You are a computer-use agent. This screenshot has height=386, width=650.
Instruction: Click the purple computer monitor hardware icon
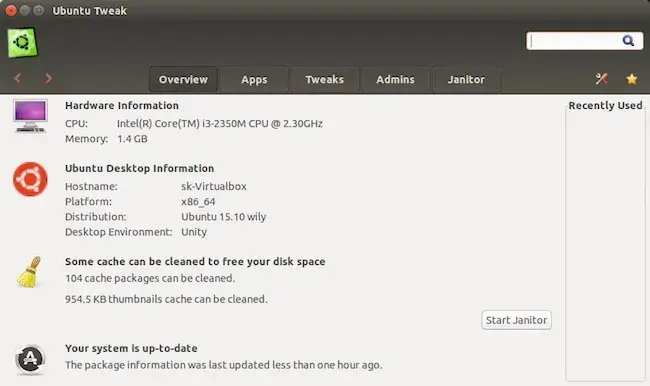point(30,116)
